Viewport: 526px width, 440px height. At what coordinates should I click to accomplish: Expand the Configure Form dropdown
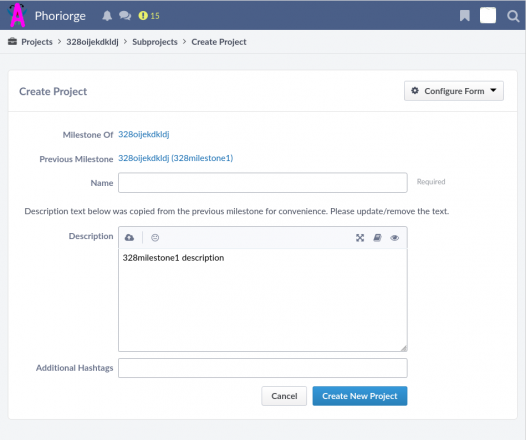click(x=454, y=91)
